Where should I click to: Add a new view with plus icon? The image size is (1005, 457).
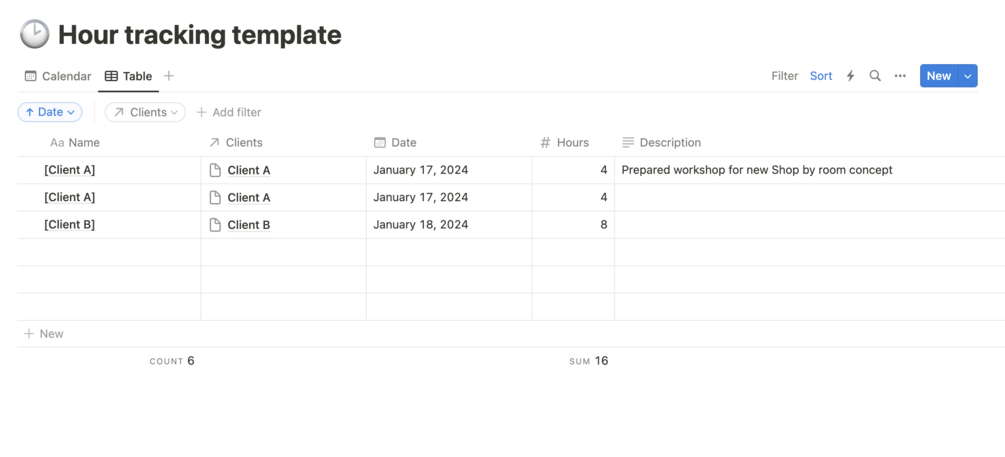tap(169, 76)
